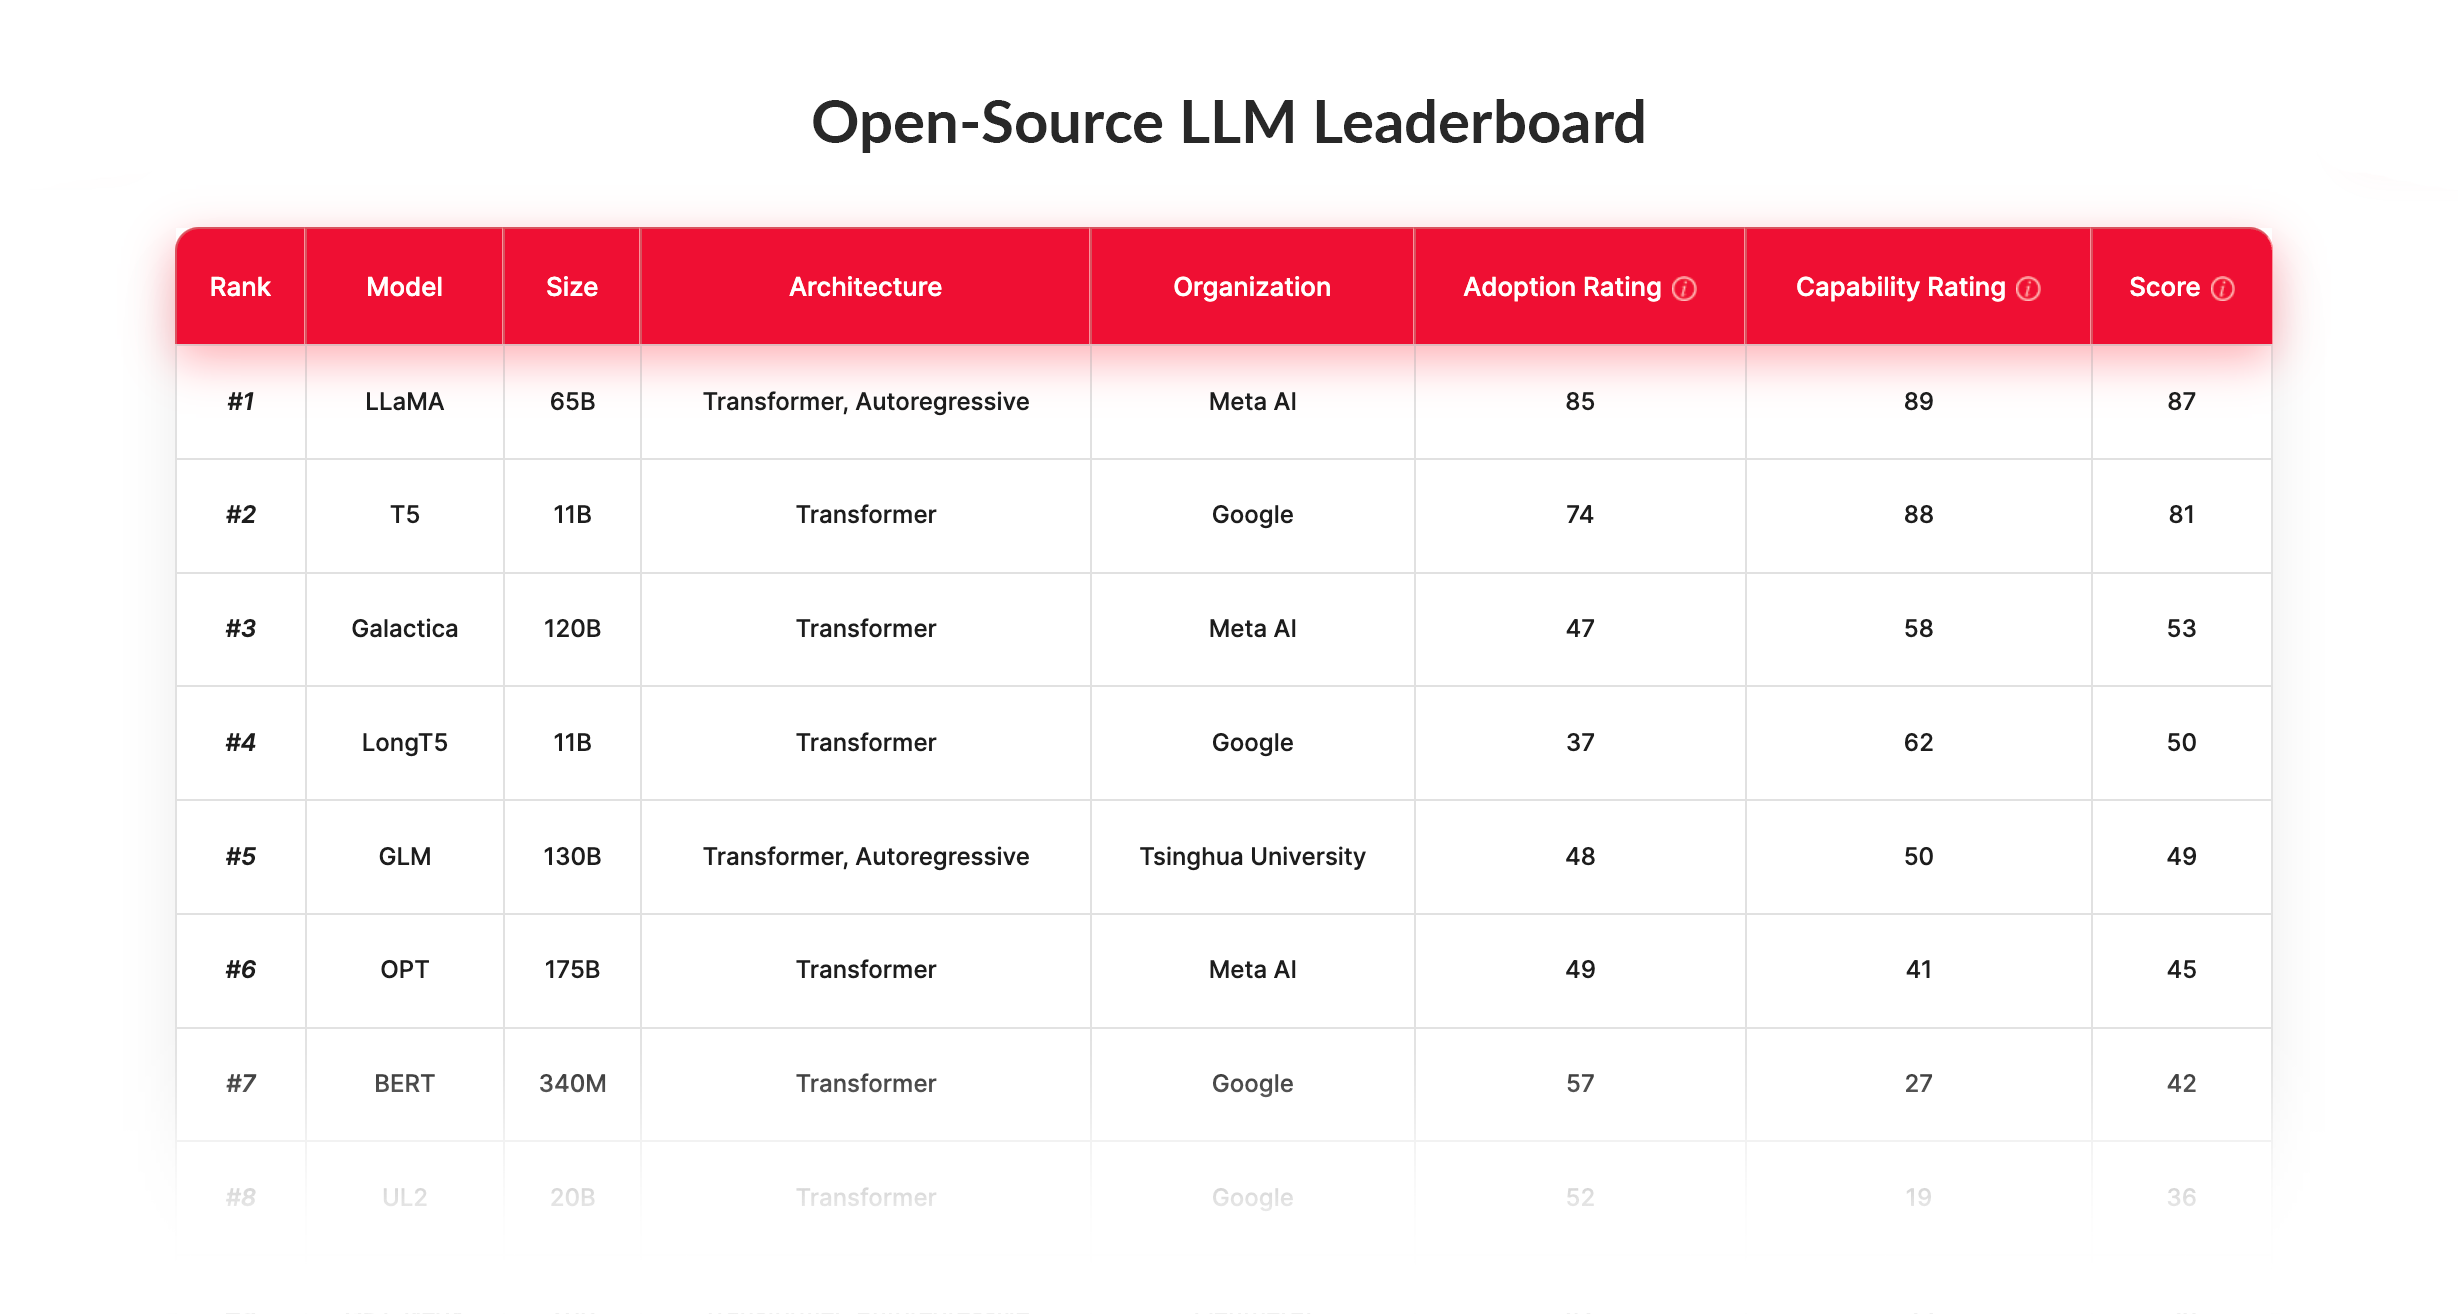Click rank #7 cell
The width and height of the screenshot is (2458, 1314).
[x=240, y=1083]
